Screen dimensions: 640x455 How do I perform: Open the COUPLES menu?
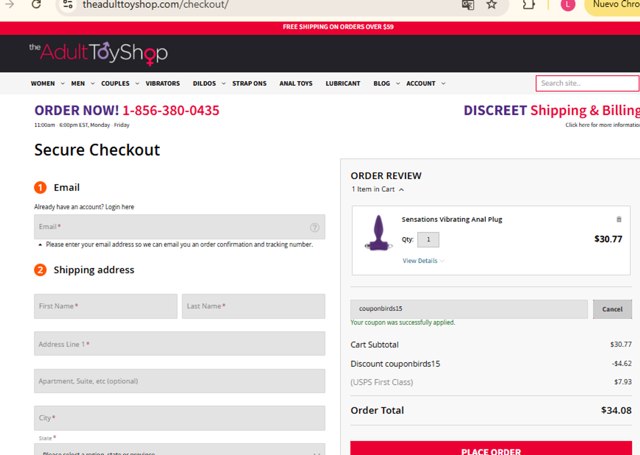pyautogui.click(x=116, y=83)
